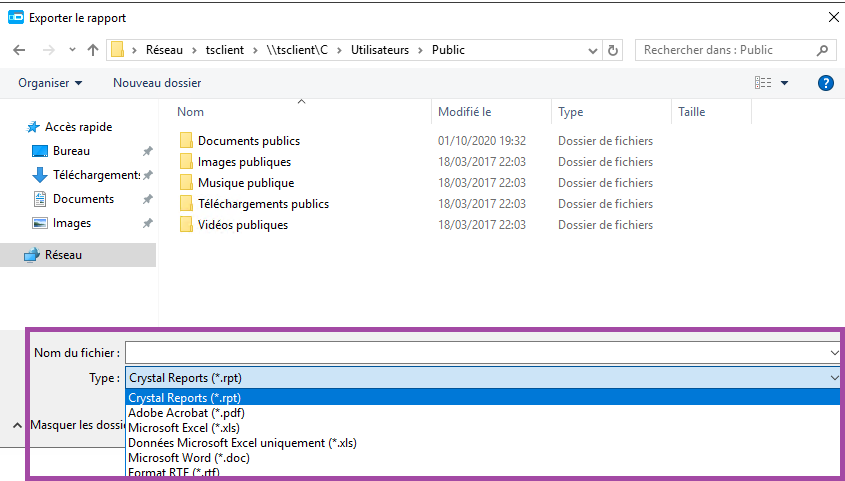
Task: Open the blue help icon
Action: [826, 83]
